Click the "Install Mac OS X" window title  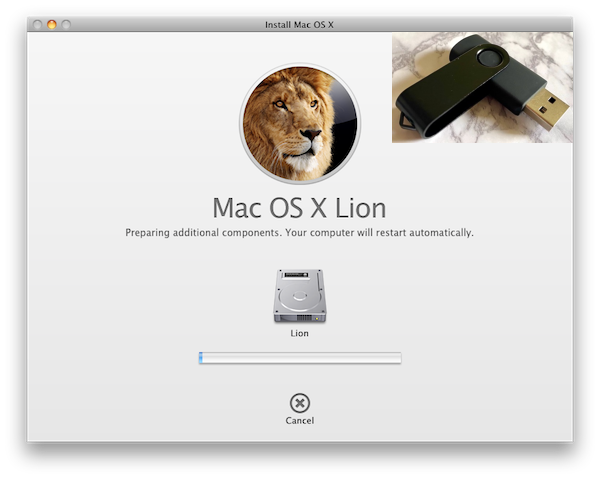click(299, 24)
